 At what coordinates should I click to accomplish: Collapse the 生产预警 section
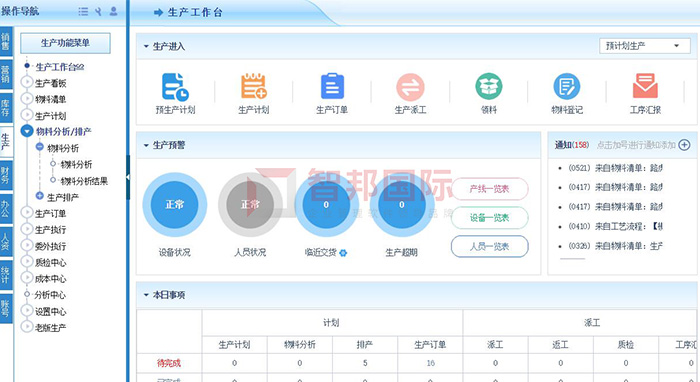(146, 145)
